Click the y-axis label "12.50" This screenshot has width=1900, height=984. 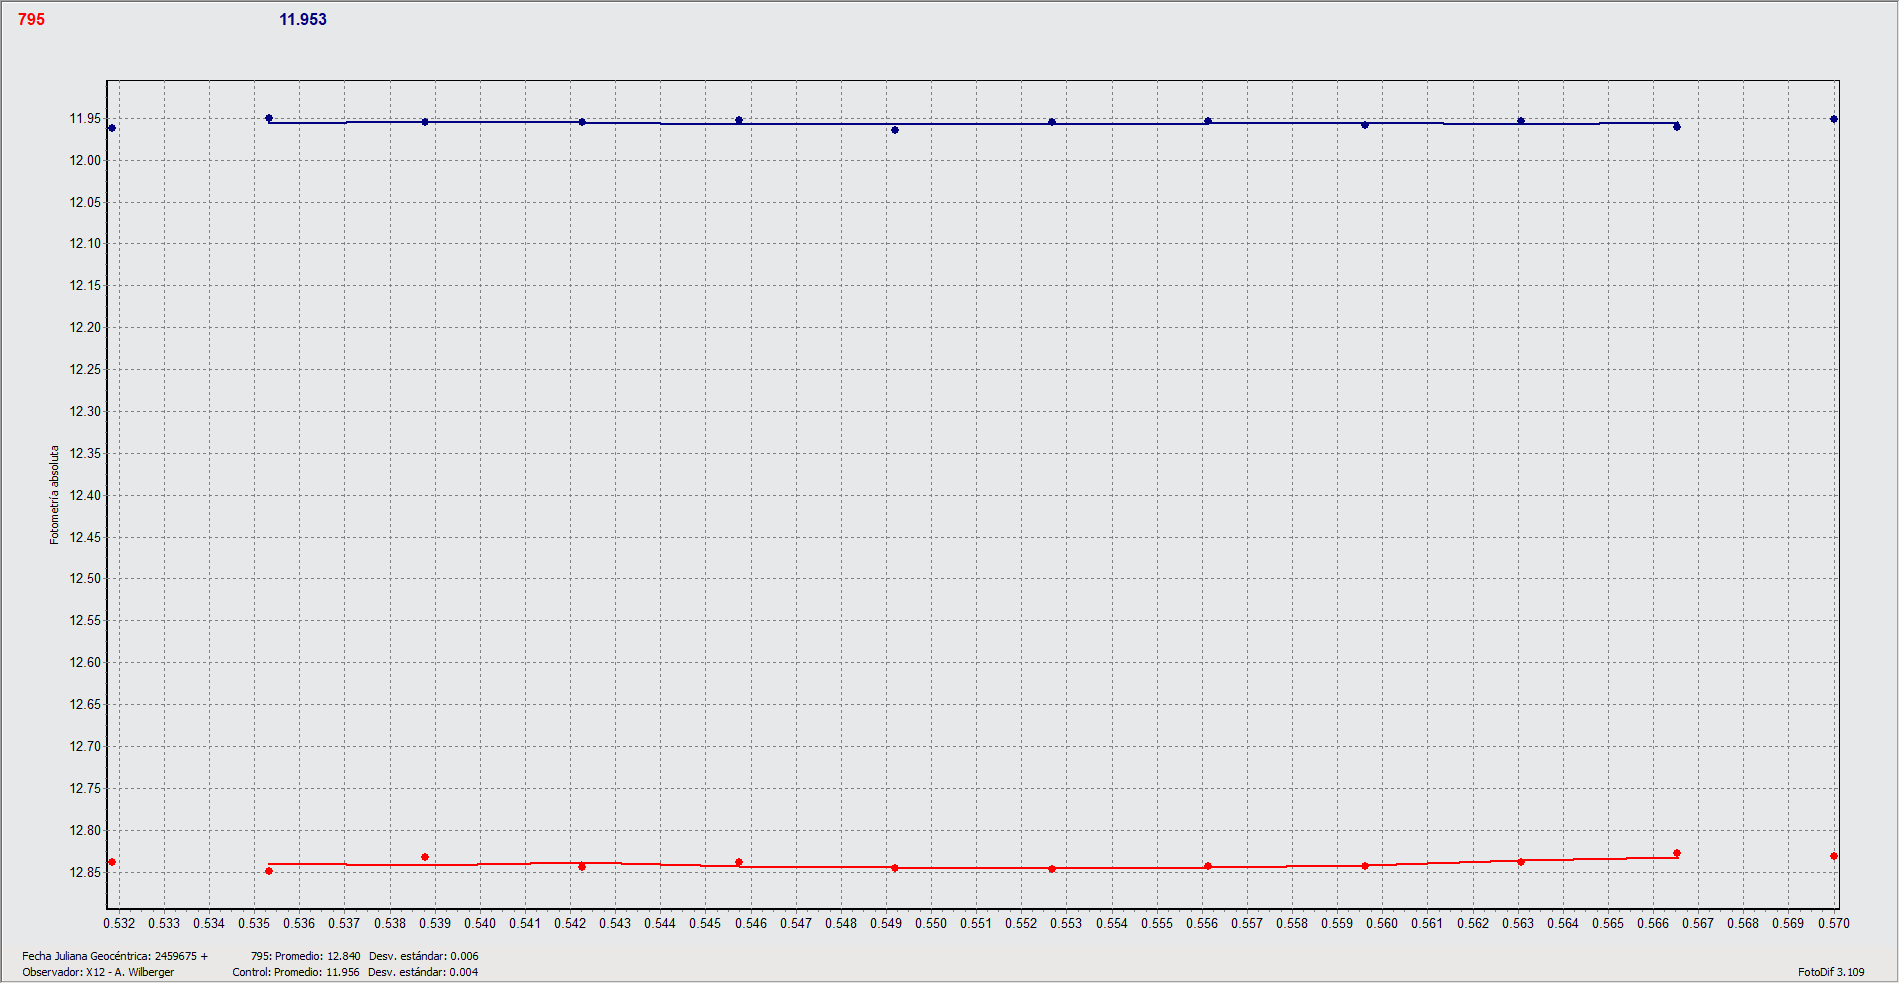pyautogui.click(x=85, y=578)
